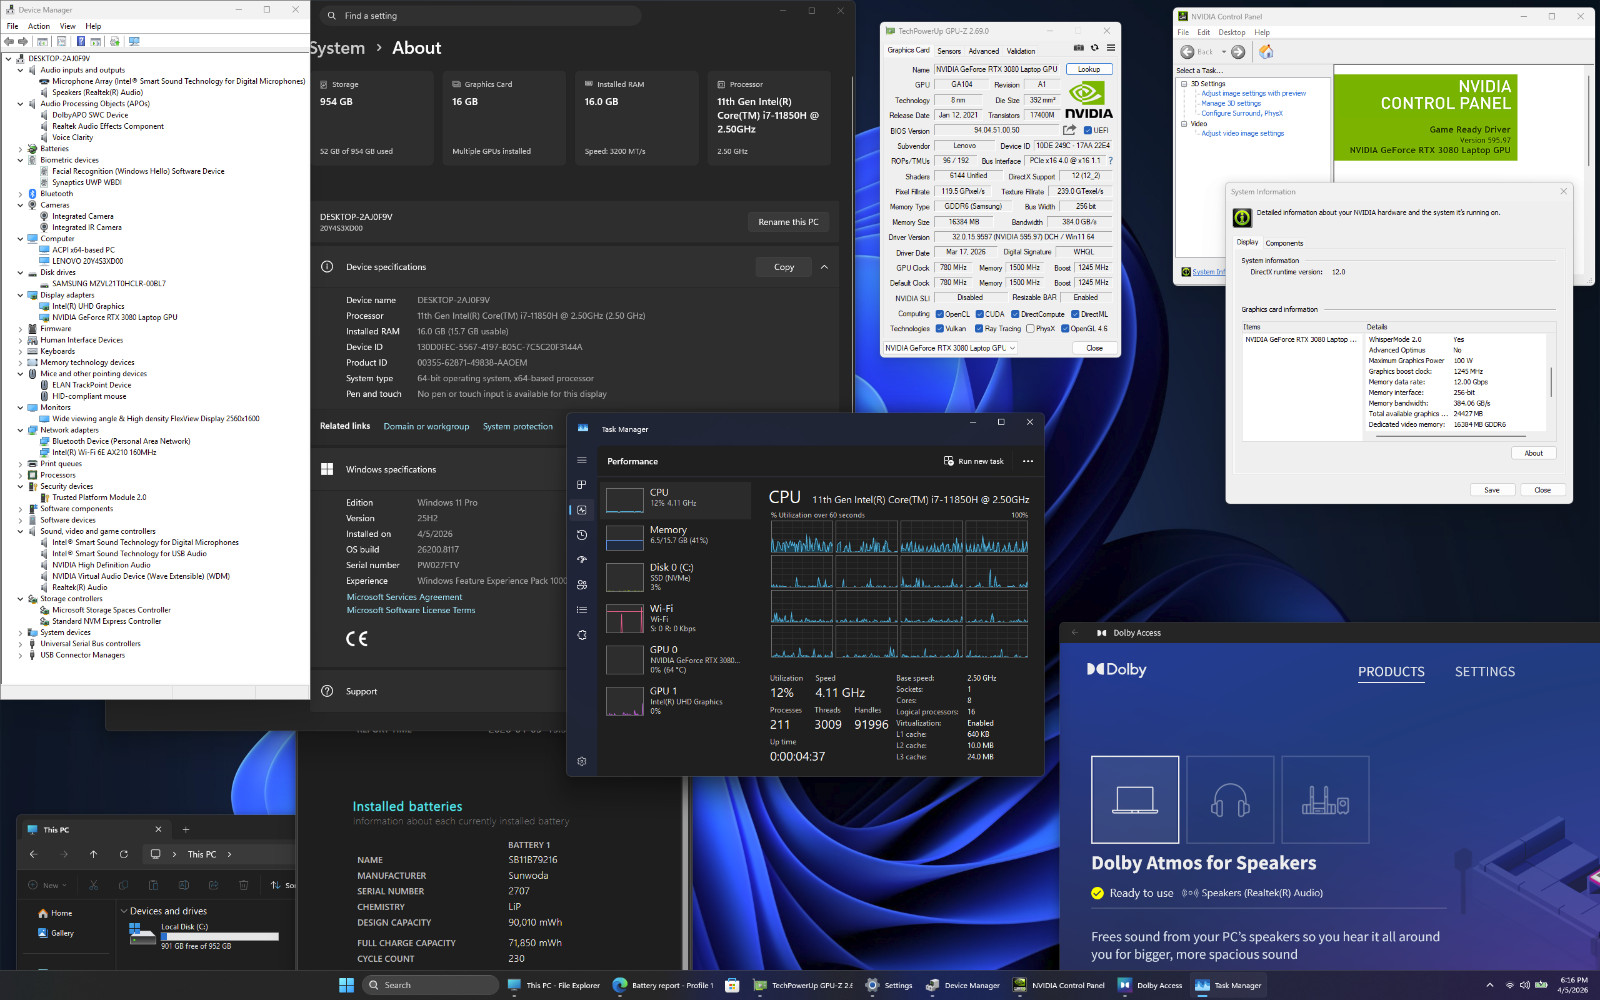Switch to the Sensors tab in GPU-Z
Viewport: 1600px width, 1000px height.
click(x=949, y=51)
